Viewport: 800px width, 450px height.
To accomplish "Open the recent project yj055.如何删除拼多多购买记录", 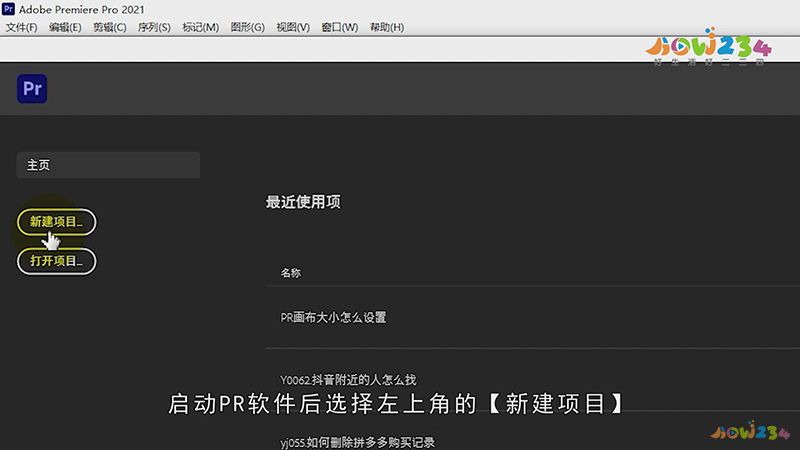I will pyautogui.click(x=357, y=442).
